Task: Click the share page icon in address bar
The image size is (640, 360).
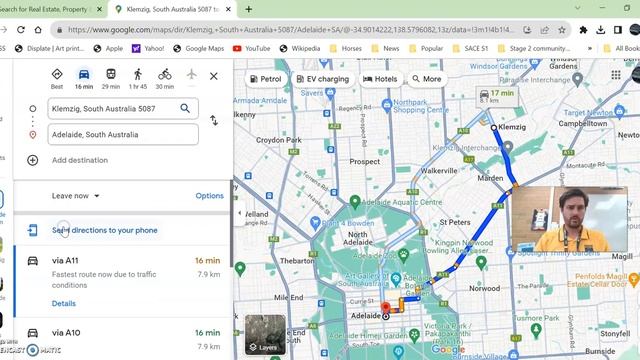Action: pyautogui.click(x=544, y=30)
